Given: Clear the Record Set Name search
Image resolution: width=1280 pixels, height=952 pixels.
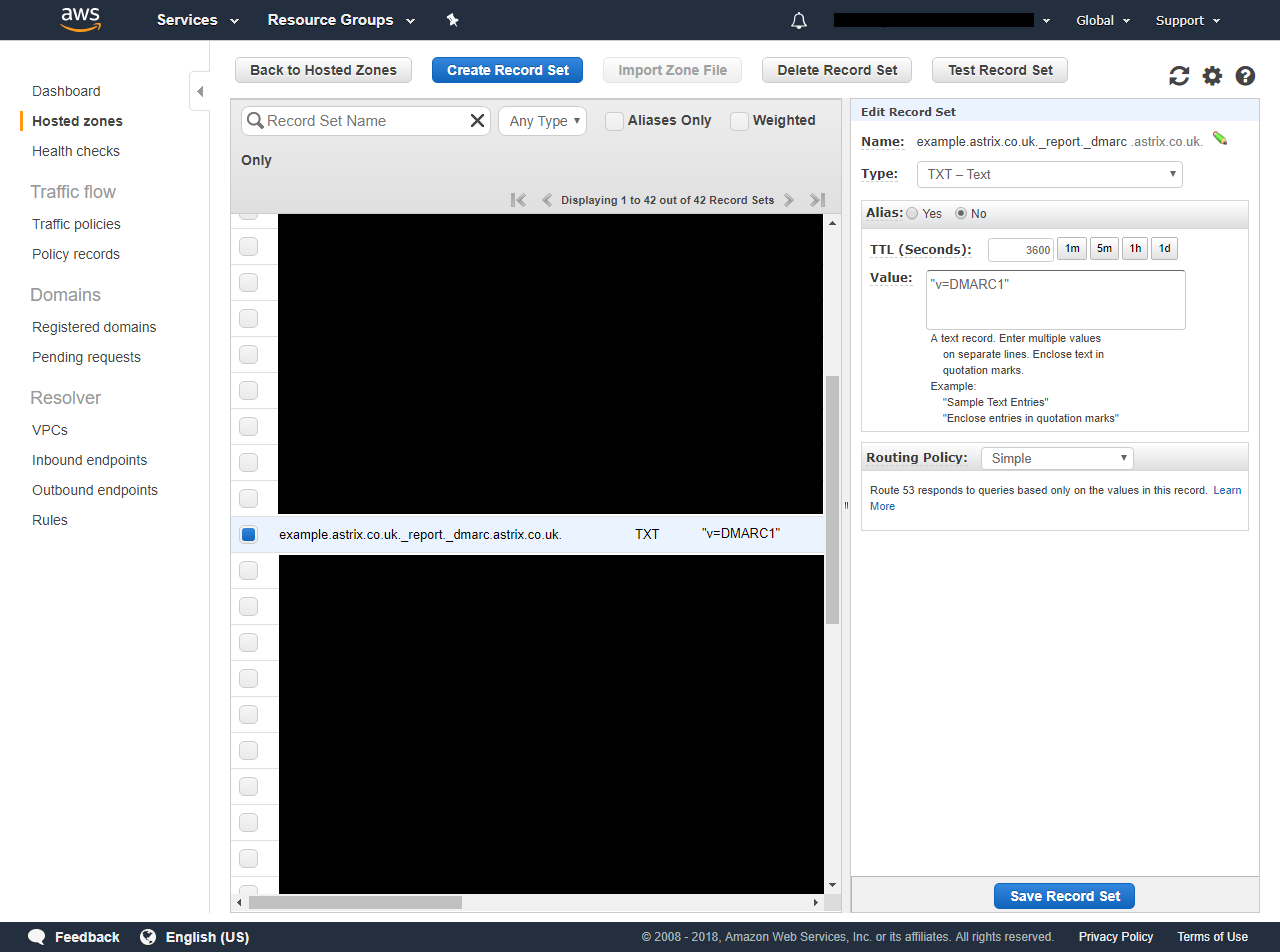Looking at the screenshot, I should [x=477, y=121].
